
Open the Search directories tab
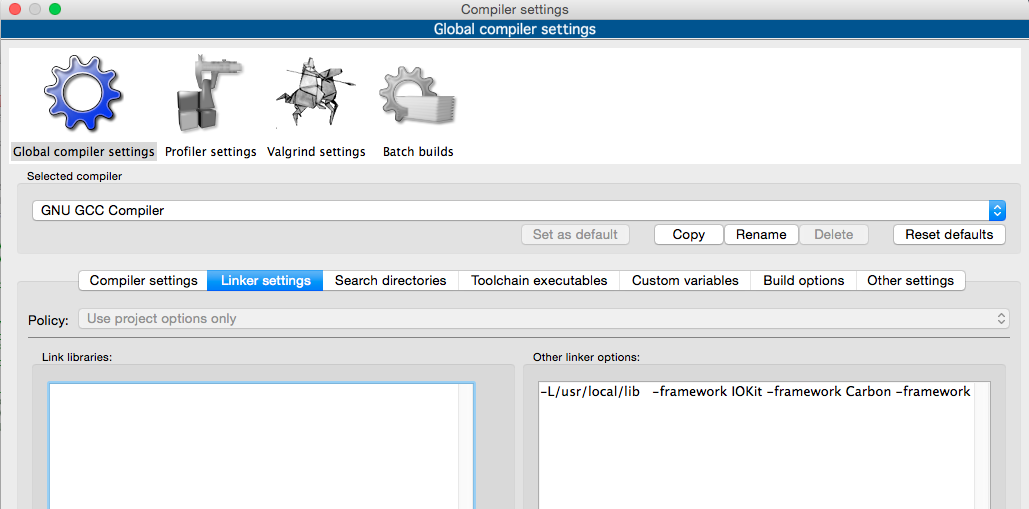point(390,280)
